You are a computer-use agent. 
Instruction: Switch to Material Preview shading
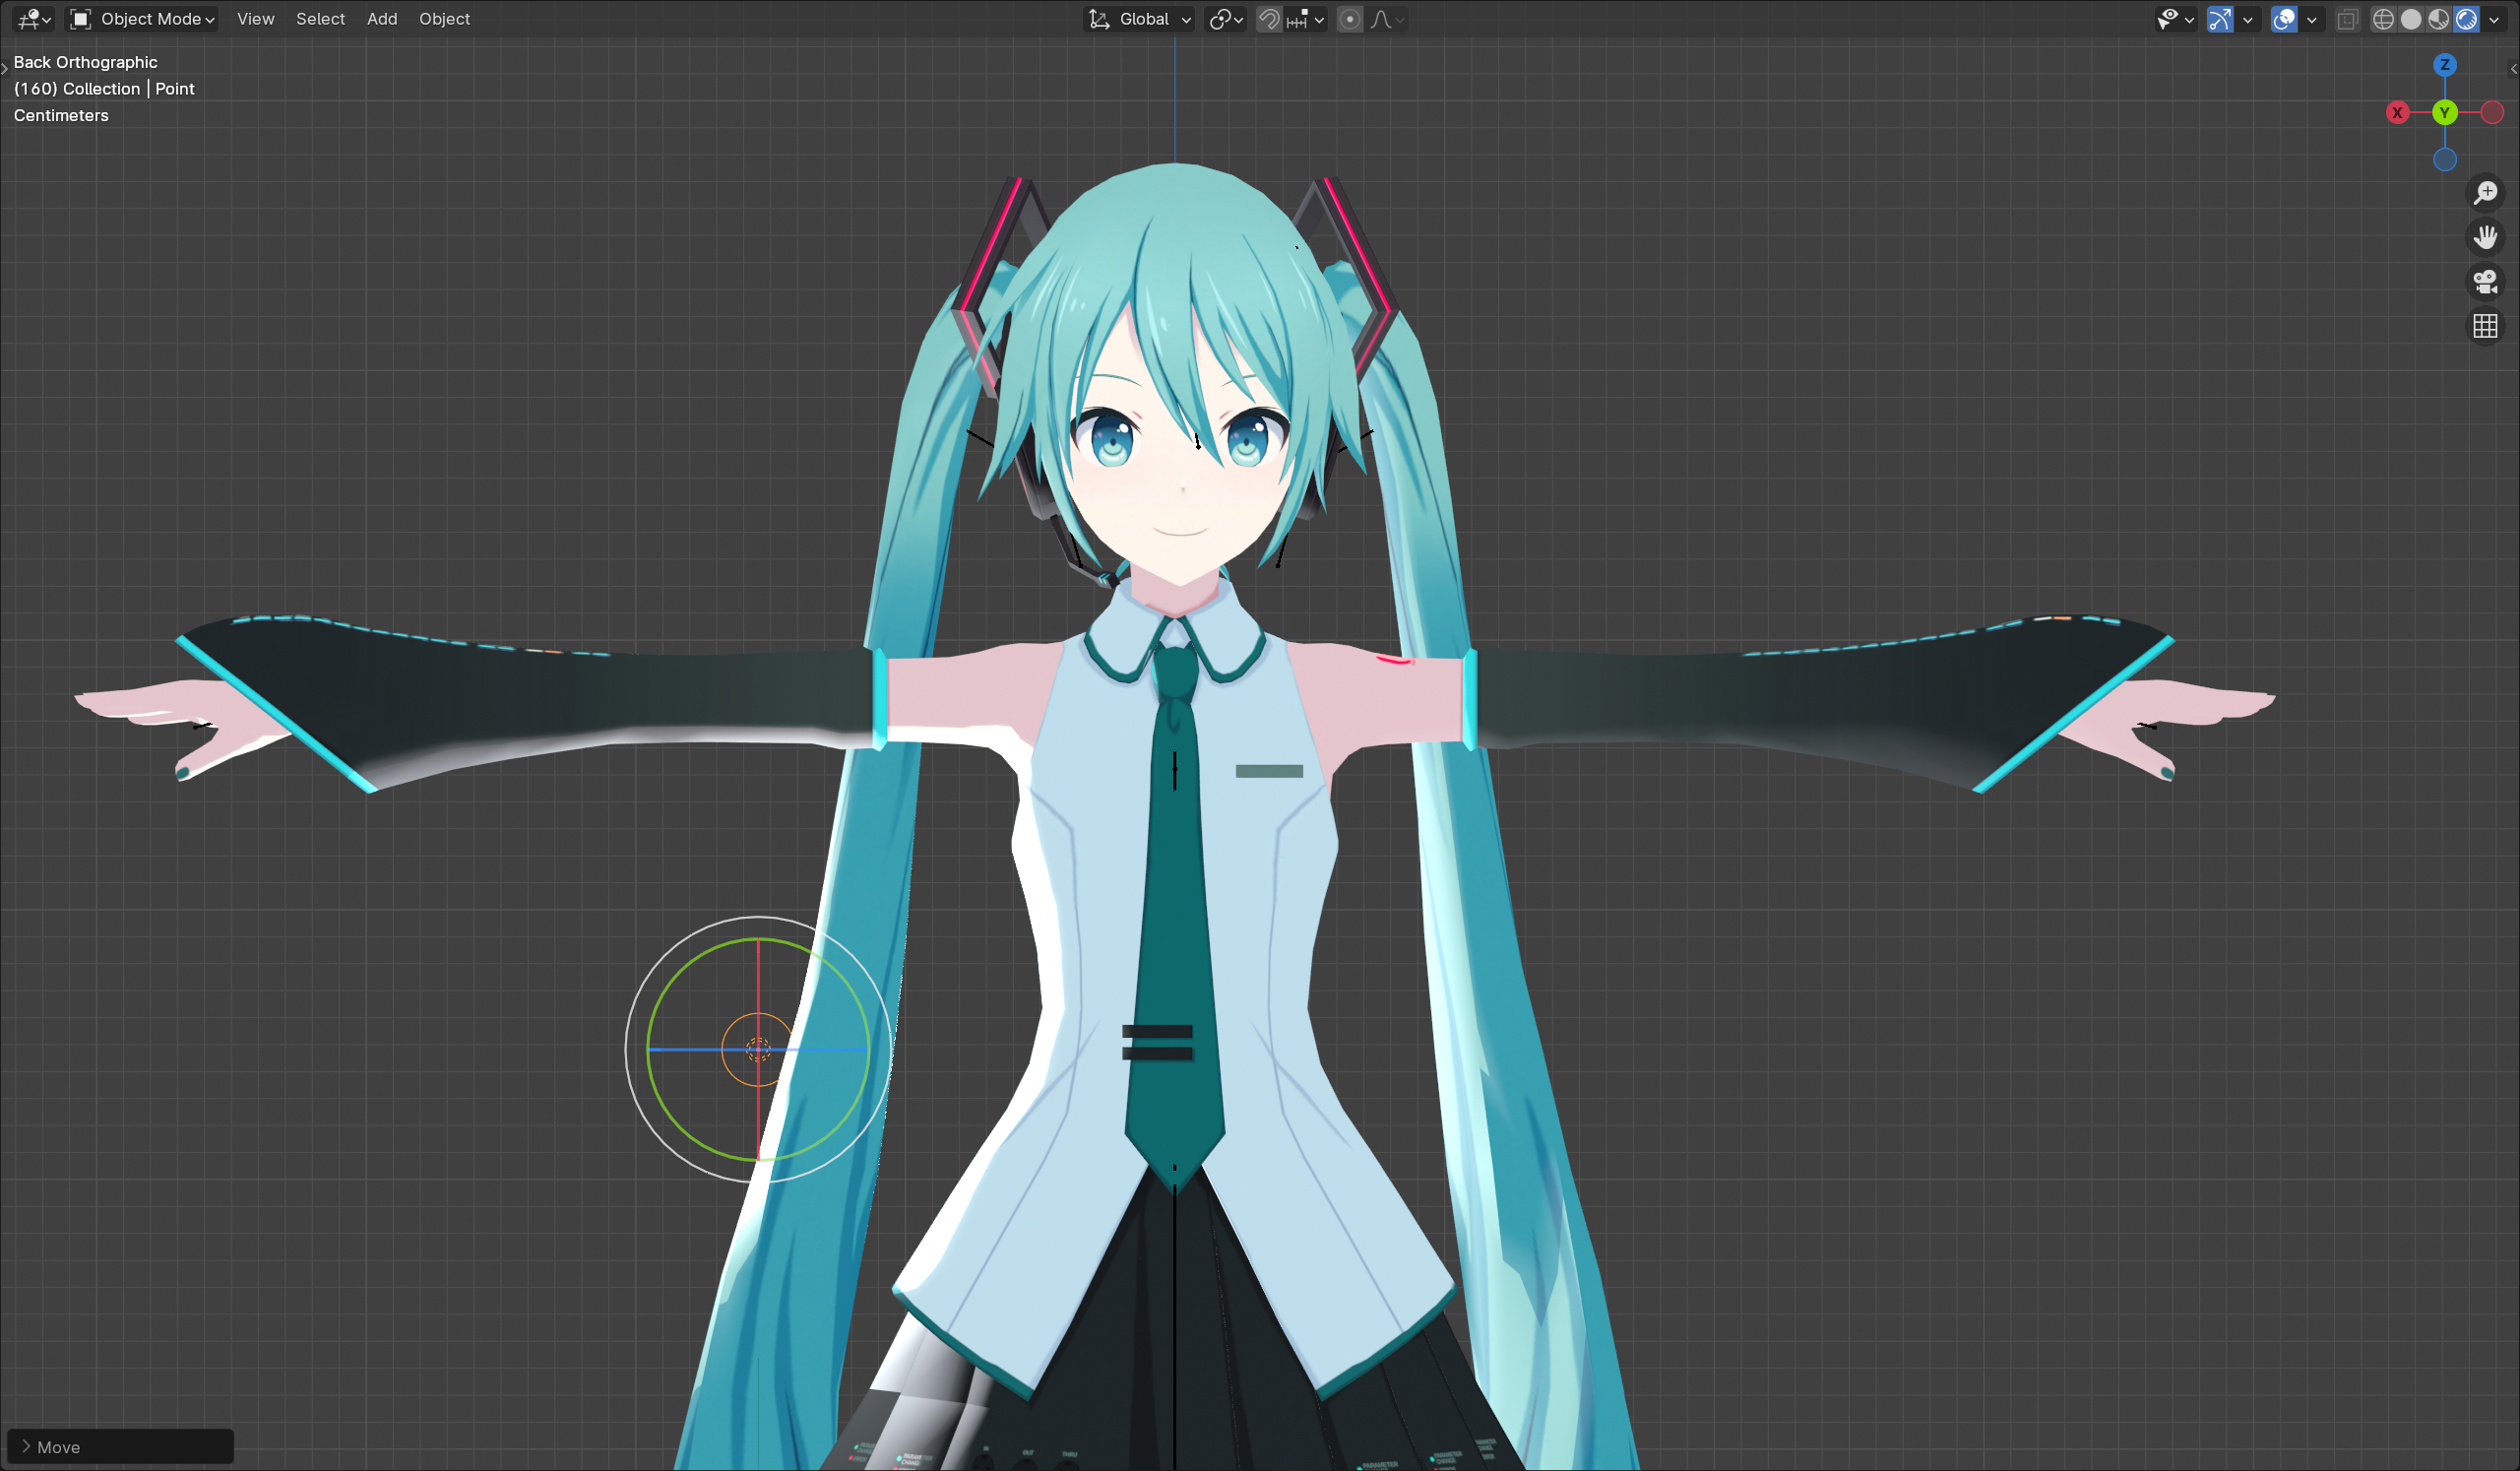click(2439, 19)
